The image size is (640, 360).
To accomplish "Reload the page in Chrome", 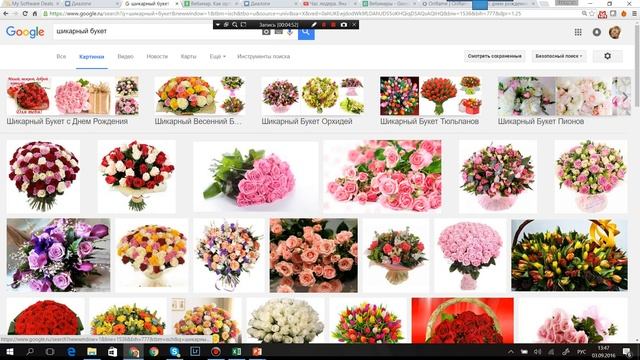I will point(25,13).
